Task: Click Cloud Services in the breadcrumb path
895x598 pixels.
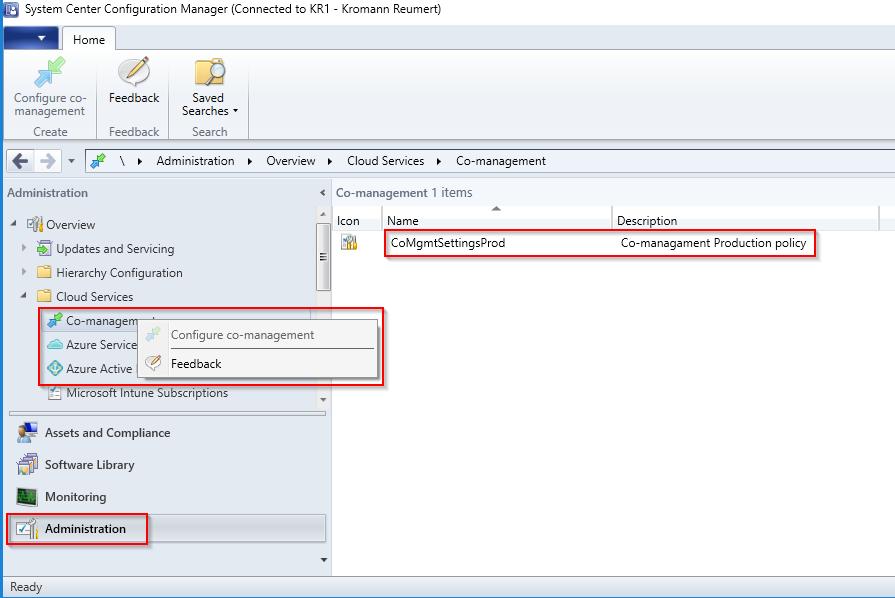Action: pos(385,161)
